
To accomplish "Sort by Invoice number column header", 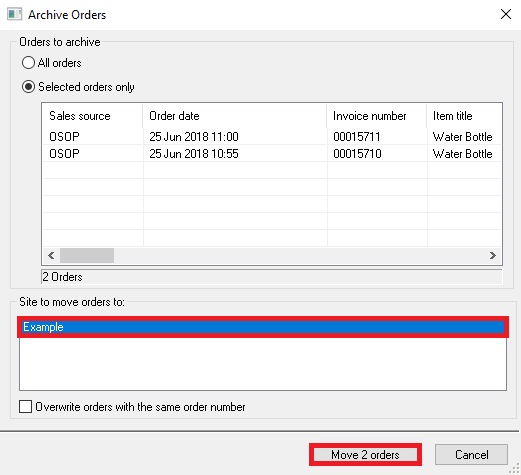I will [377, 116].
